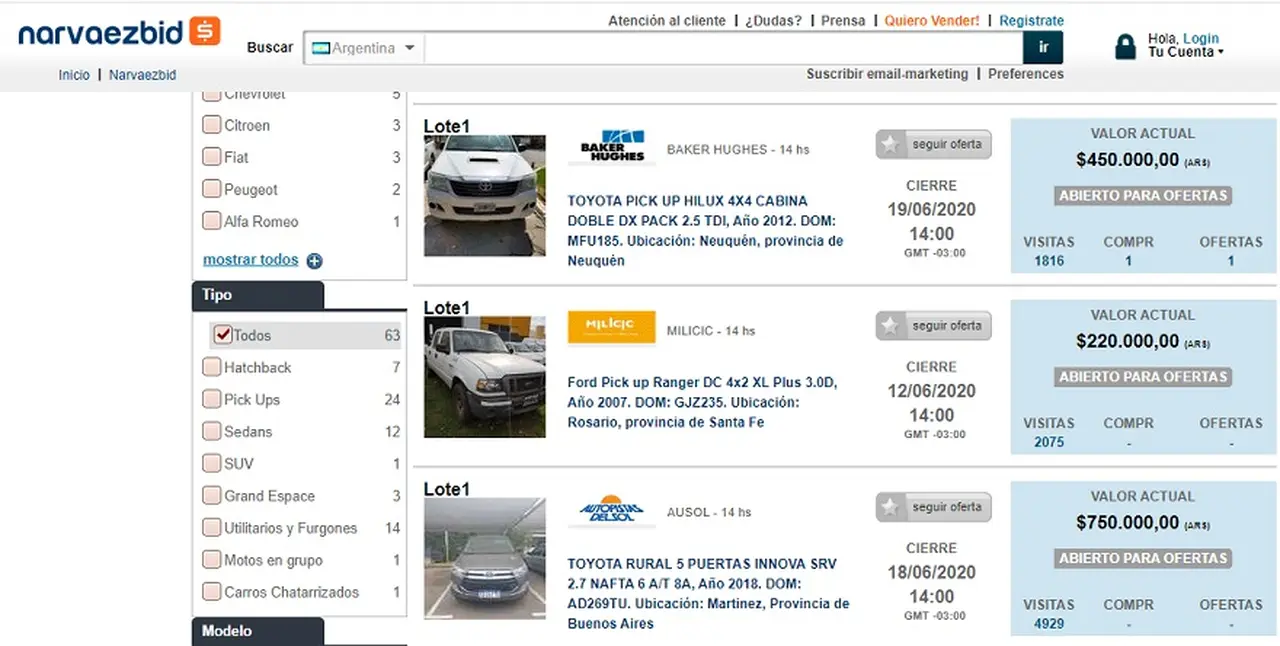
Task: Open the Registrate sign-up link
Action: 1031,21
